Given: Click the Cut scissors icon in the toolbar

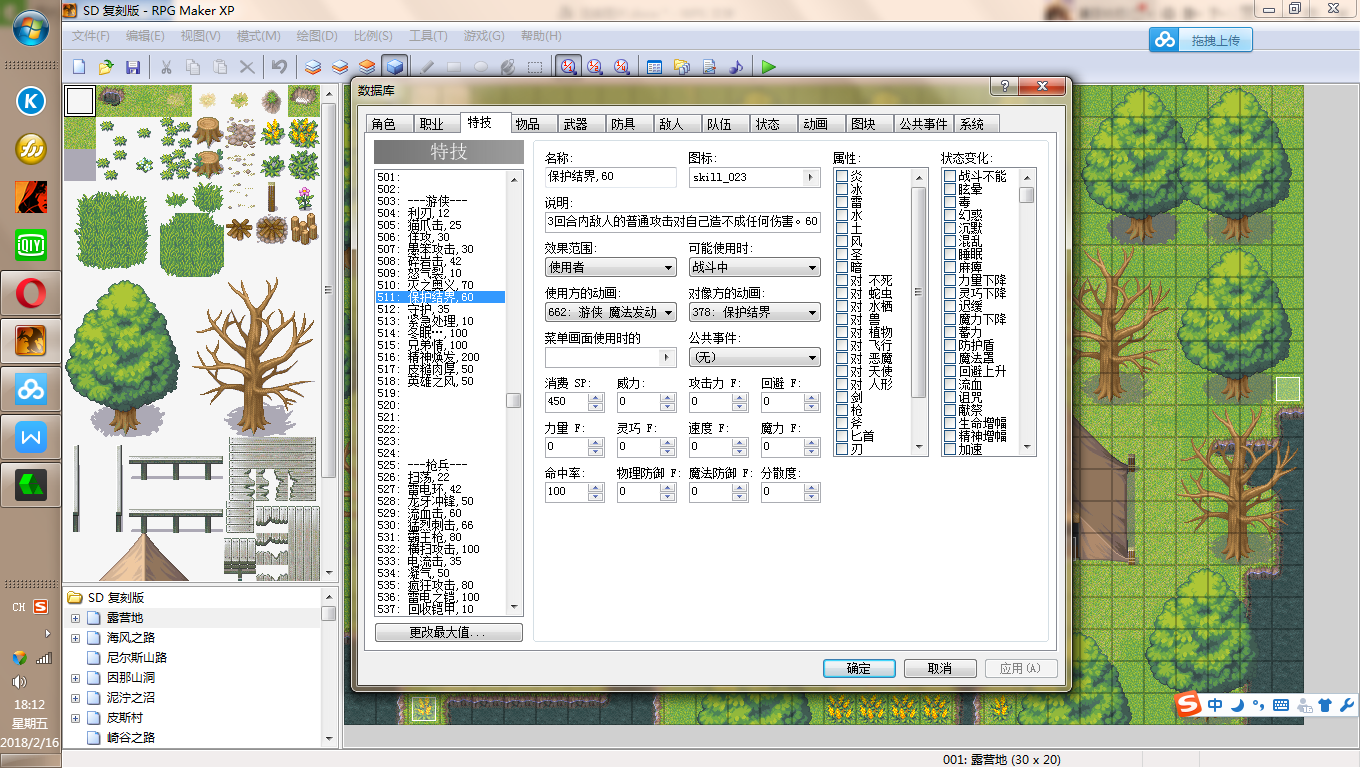Looking at the screenshot, I should 166,67.
